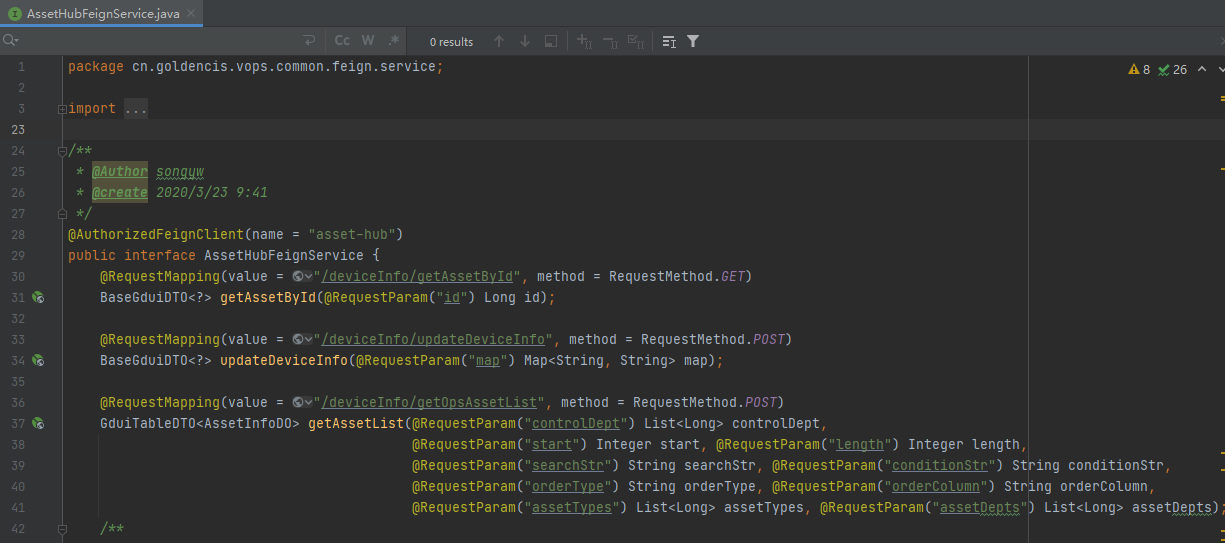This screenshot has width=1225, height=543.
Task: Toggle multiline search mode icon
Action: pos(669,41)
